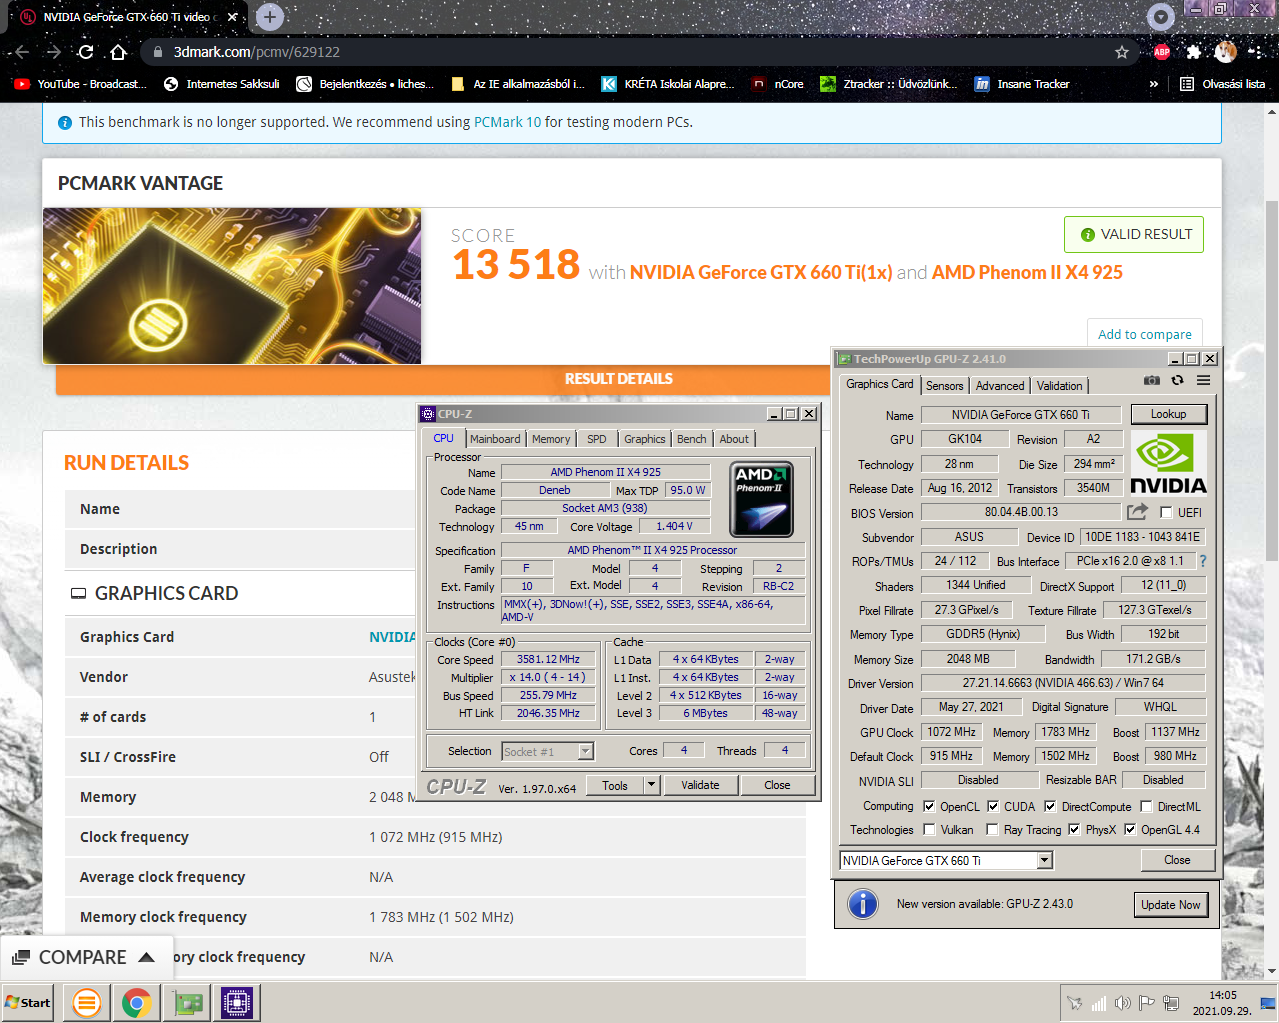Open the CPU-Z Socket selection dropdown

586,751
